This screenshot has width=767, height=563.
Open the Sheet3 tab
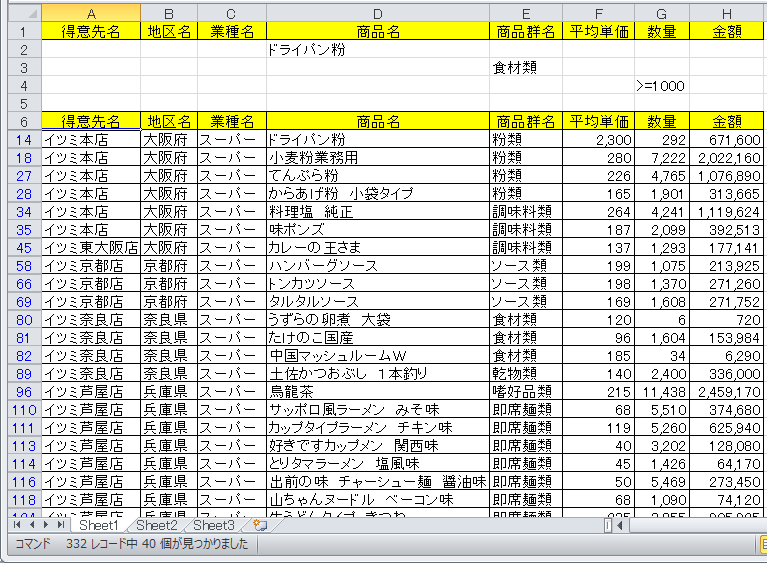pos(214,525)
